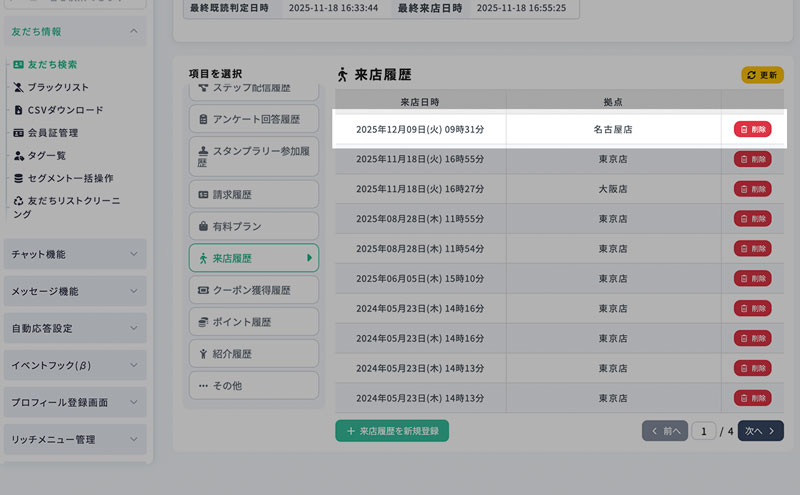Expand the チャット機能 menu
Screen dimensions: 800x495
pyautogui.click(x=75, y=254)
